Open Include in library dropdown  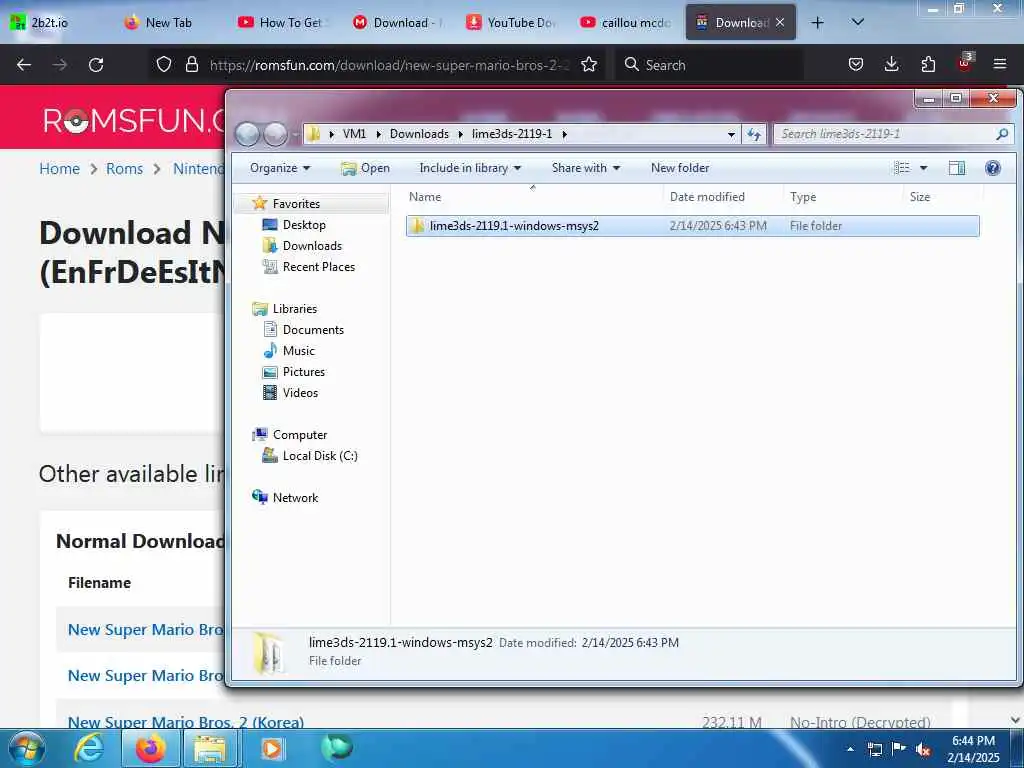470,168
